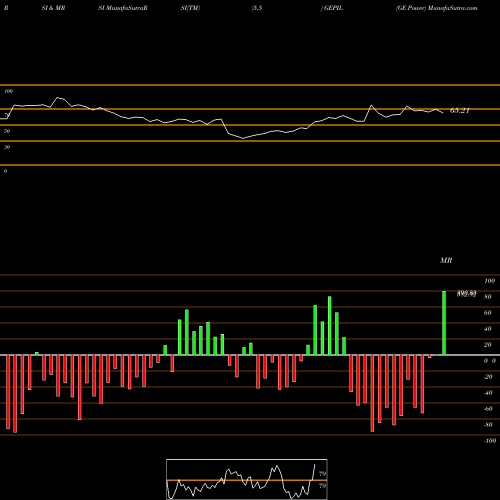The width and height of the screenshot is (500, 500).
Task: Click the 50 level label on RSI chart
Action: pyautogui.click(x=7, y=131)
